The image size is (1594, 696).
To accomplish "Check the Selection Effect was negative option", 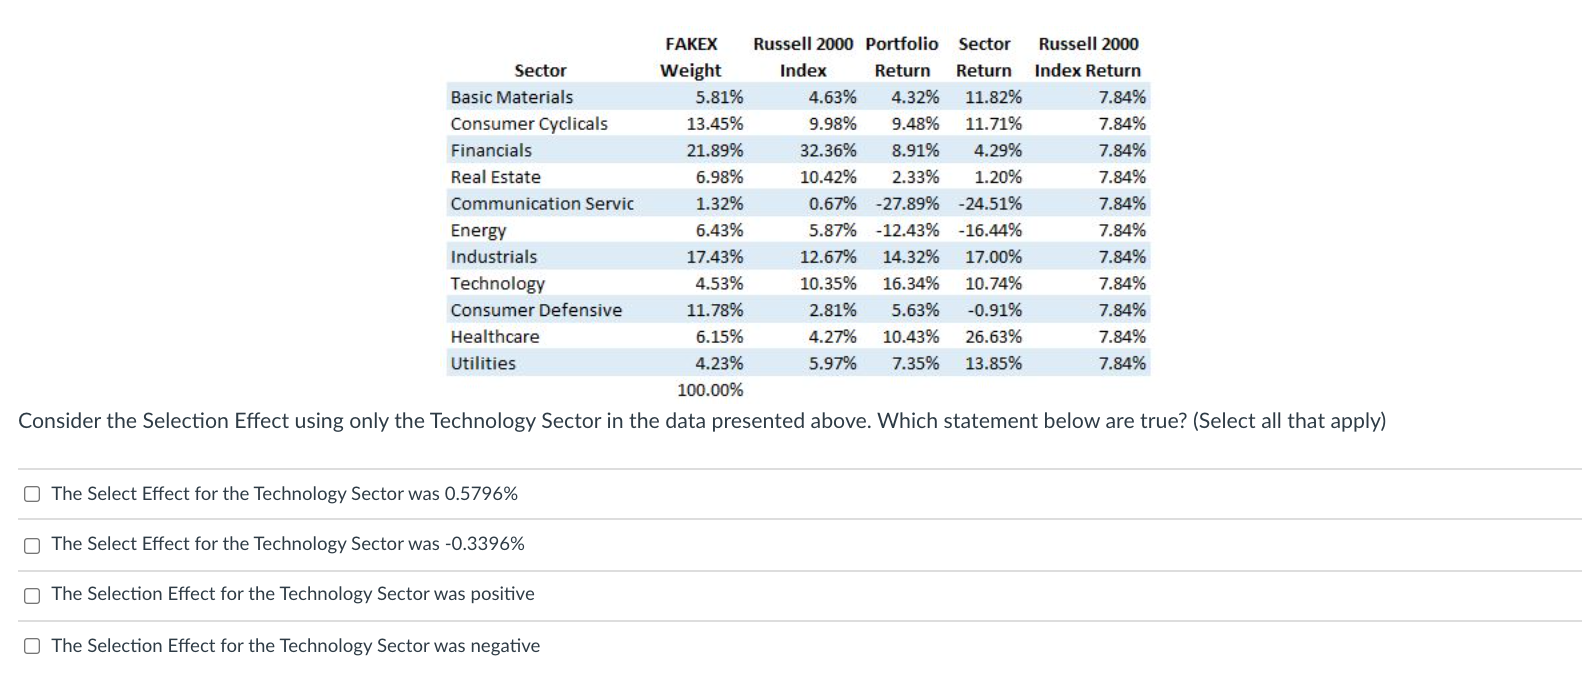I will click(32, 646).
